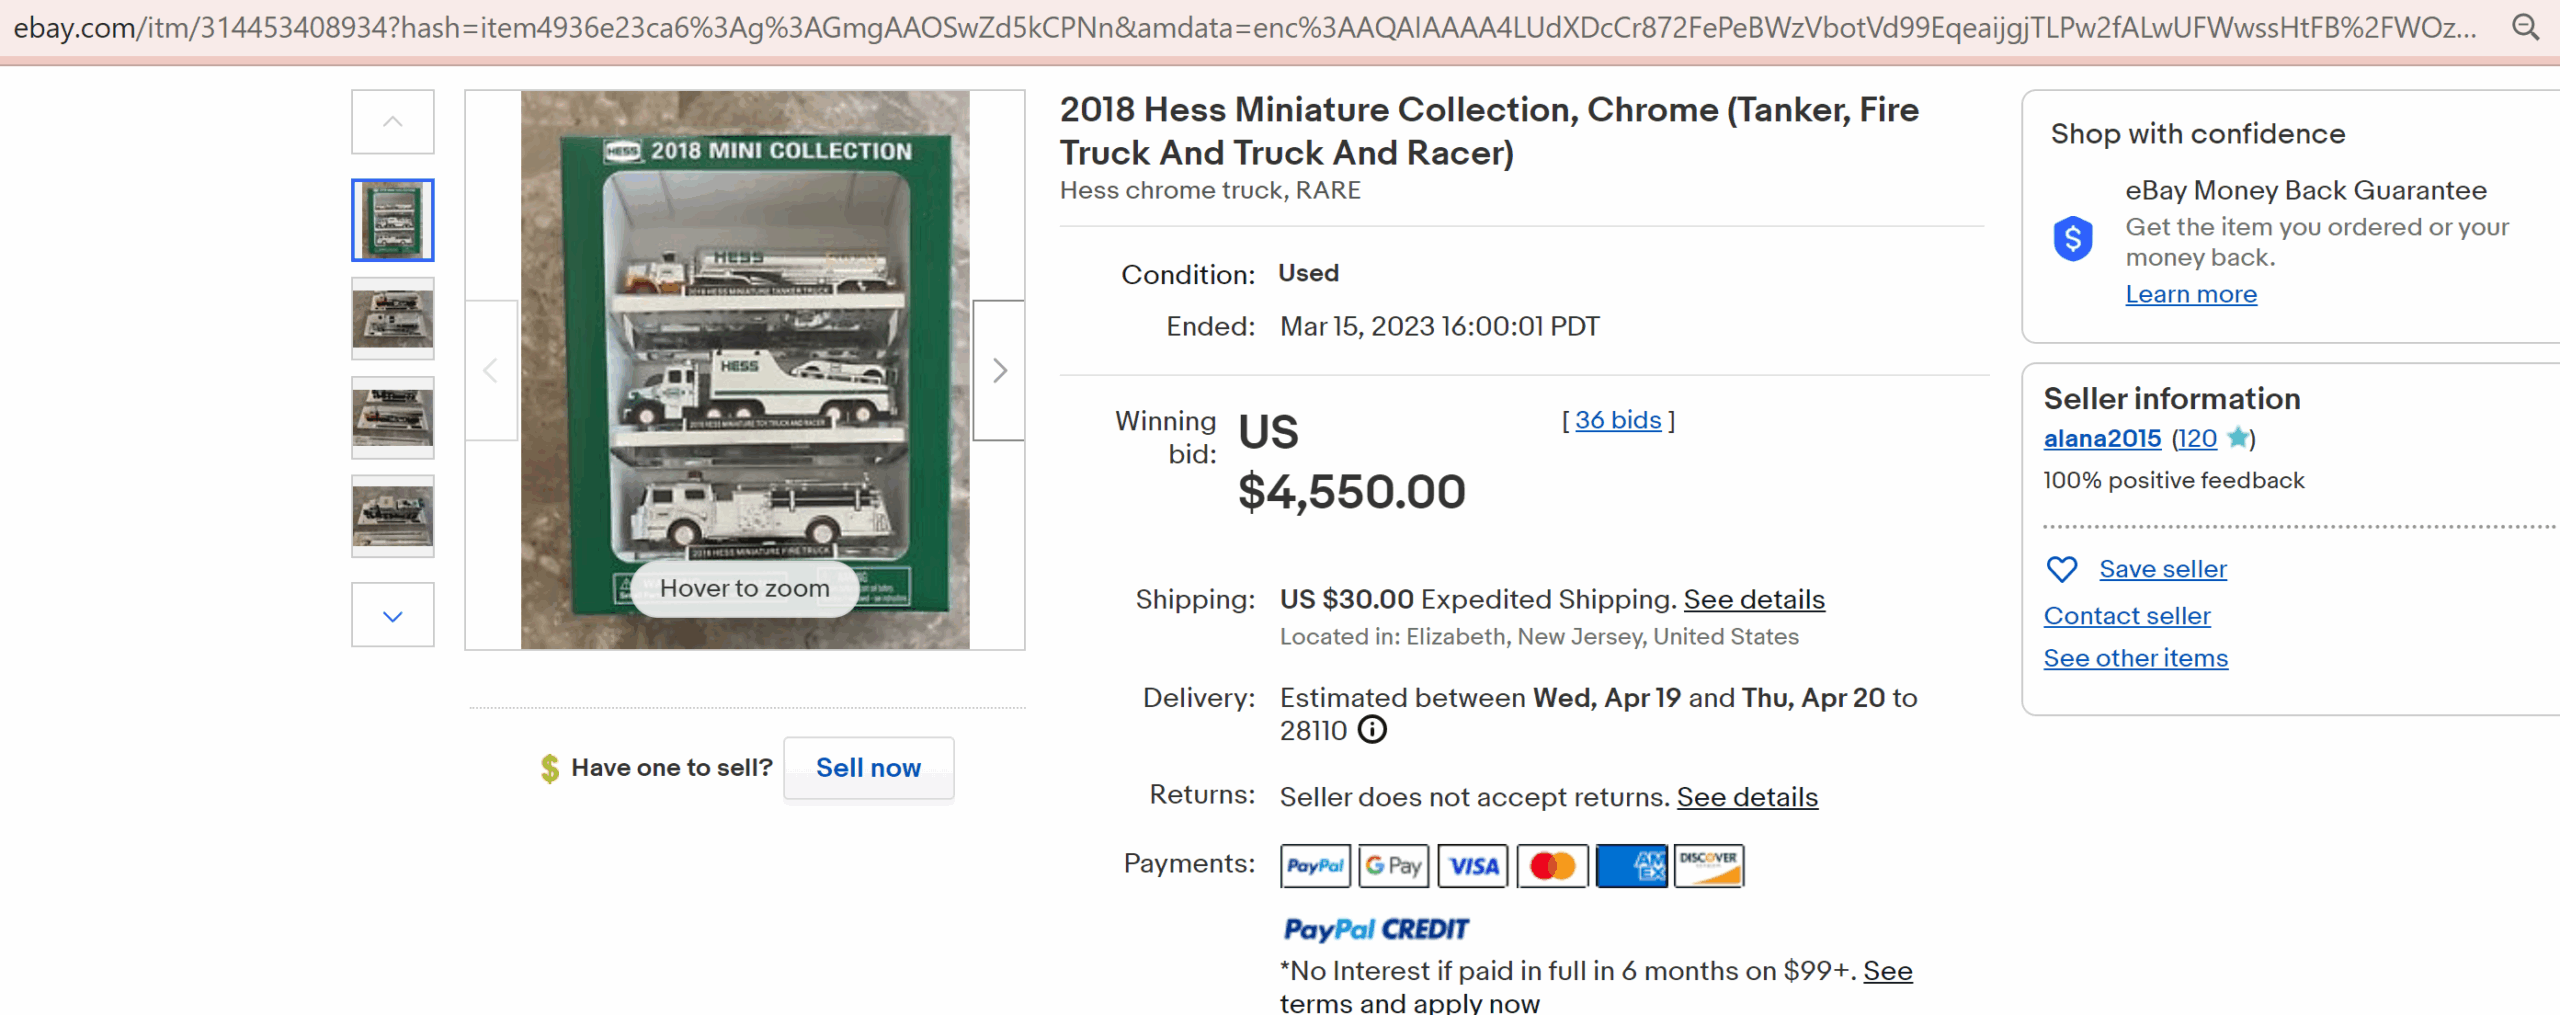
Task: Click the zoom magnifier icon in address bar
Action: tap(2525, 27)
